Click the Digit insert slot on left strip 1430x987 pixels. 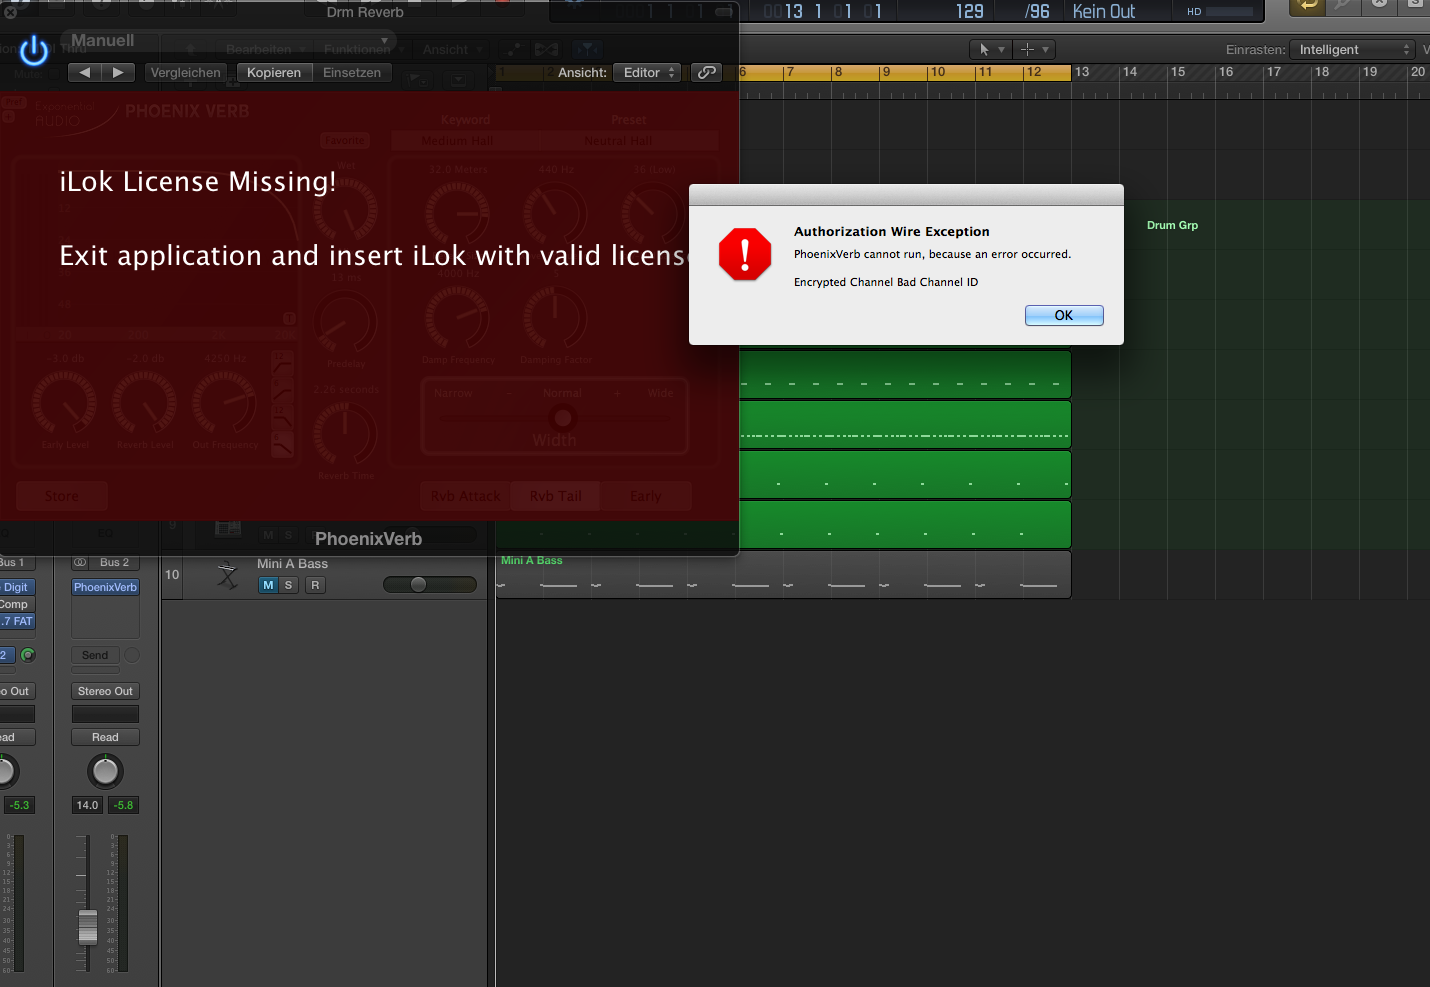click(17, 587)
